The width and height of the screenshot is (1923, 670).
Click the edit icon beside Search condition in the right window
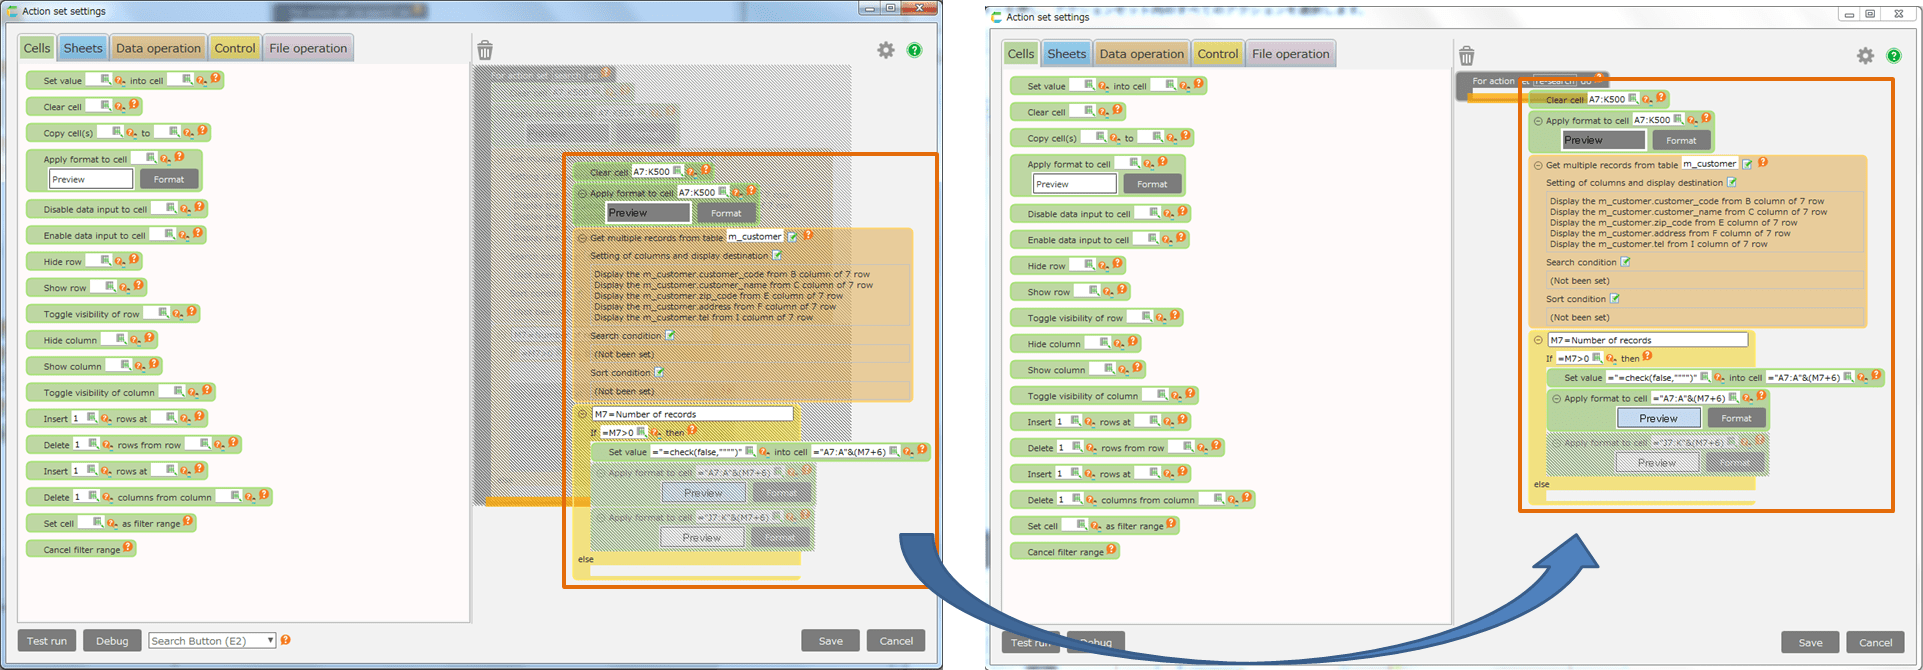pyautogui.click(x=1625, y=262)
